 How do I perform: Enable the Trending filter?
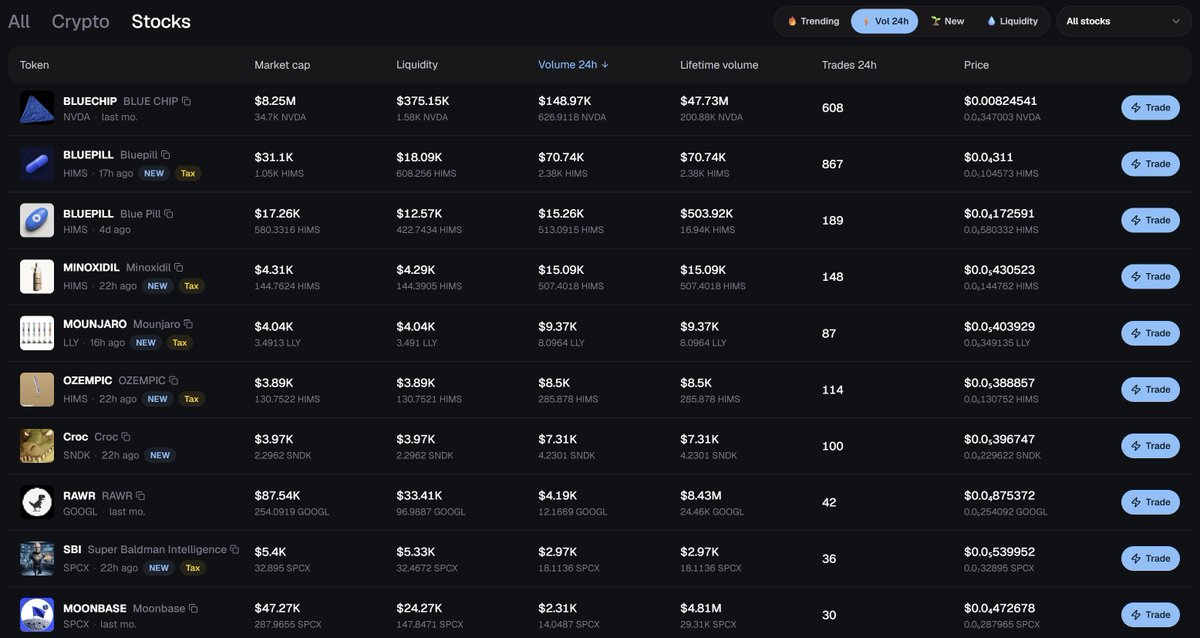click(813, 21)
